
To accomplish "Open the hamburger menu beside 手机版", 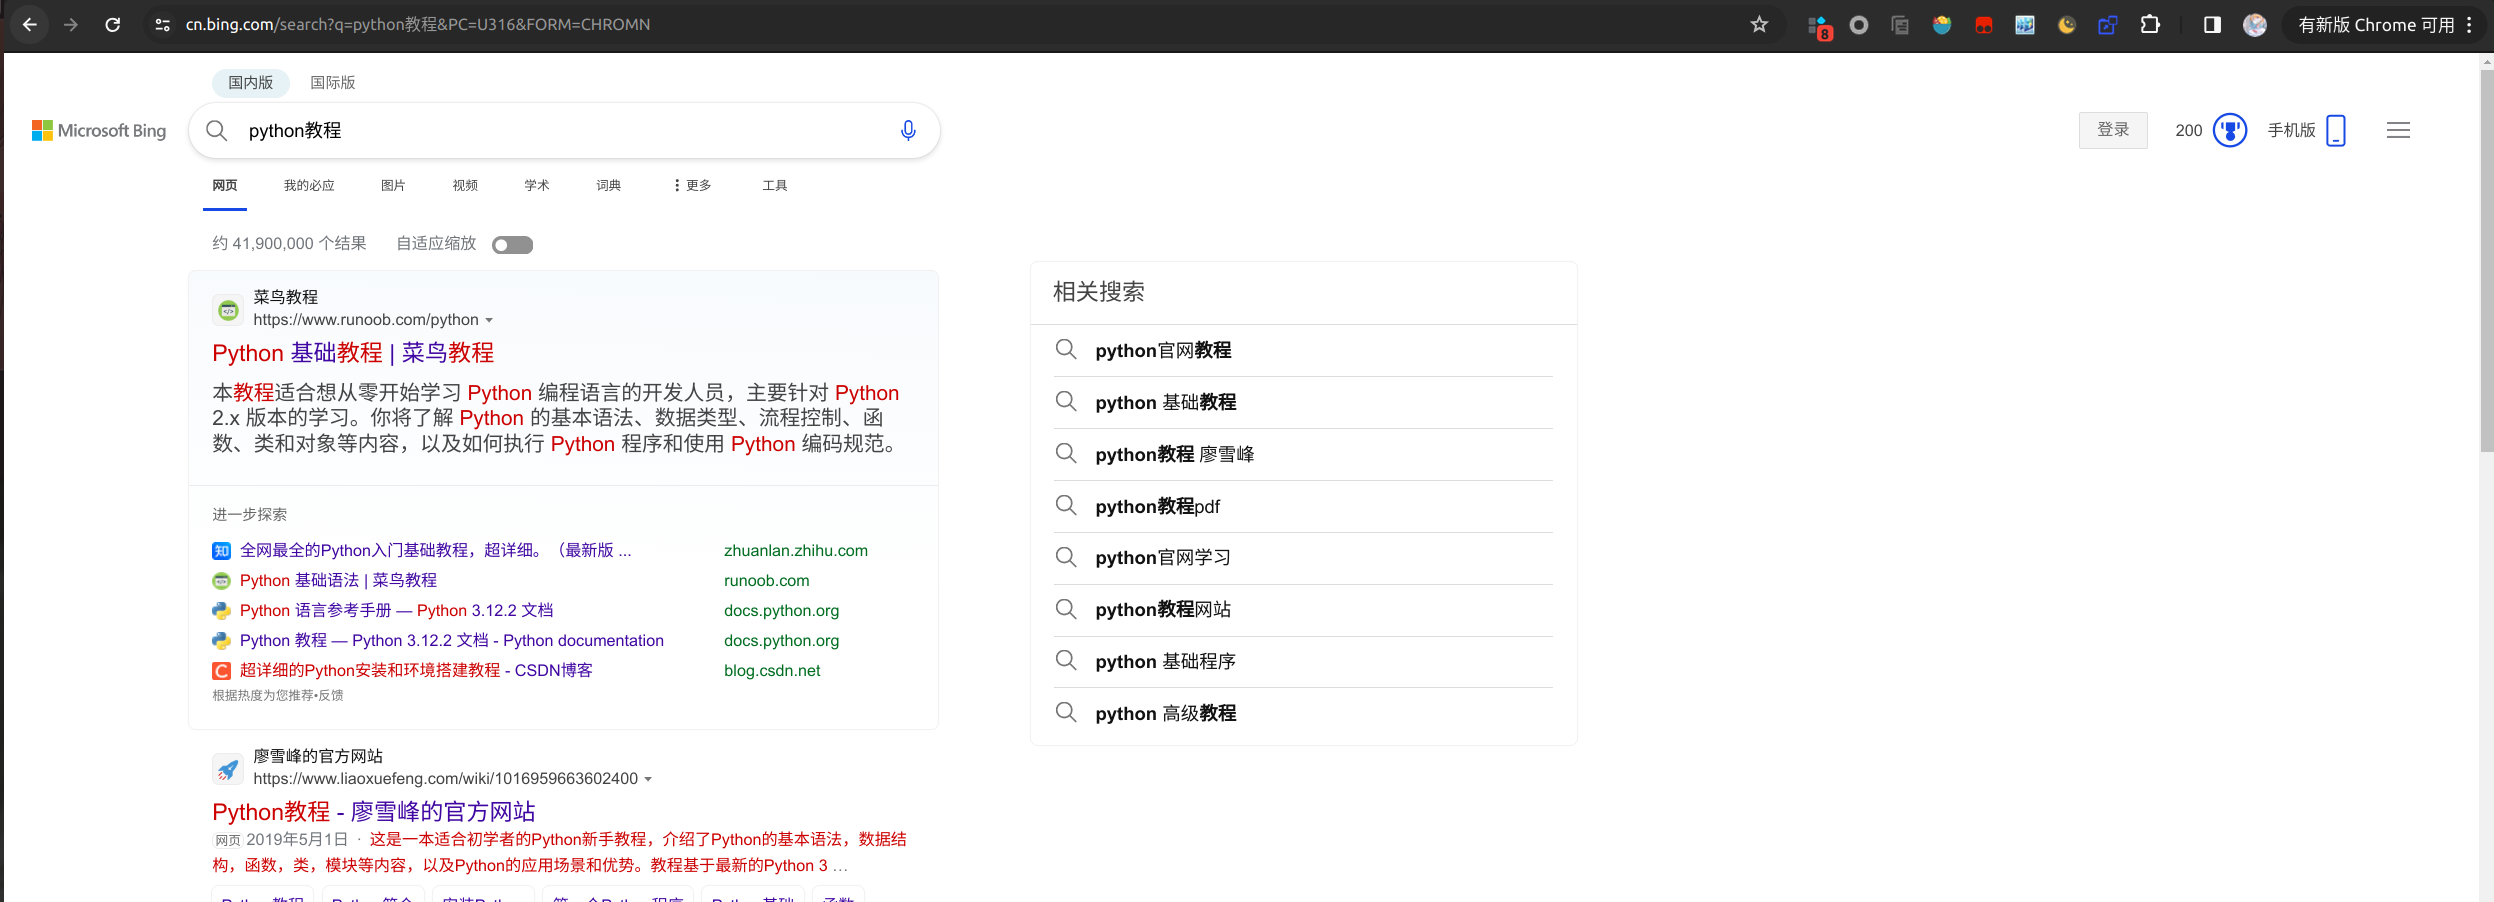I will tap(2397, 130).
